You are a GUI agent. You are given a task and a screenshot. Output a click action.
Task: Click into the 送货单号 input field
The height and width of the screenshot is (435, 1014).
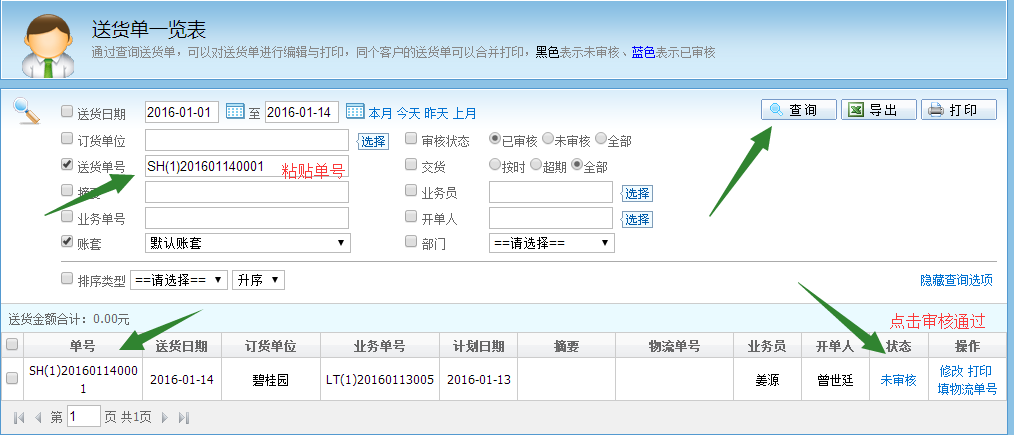210,166
